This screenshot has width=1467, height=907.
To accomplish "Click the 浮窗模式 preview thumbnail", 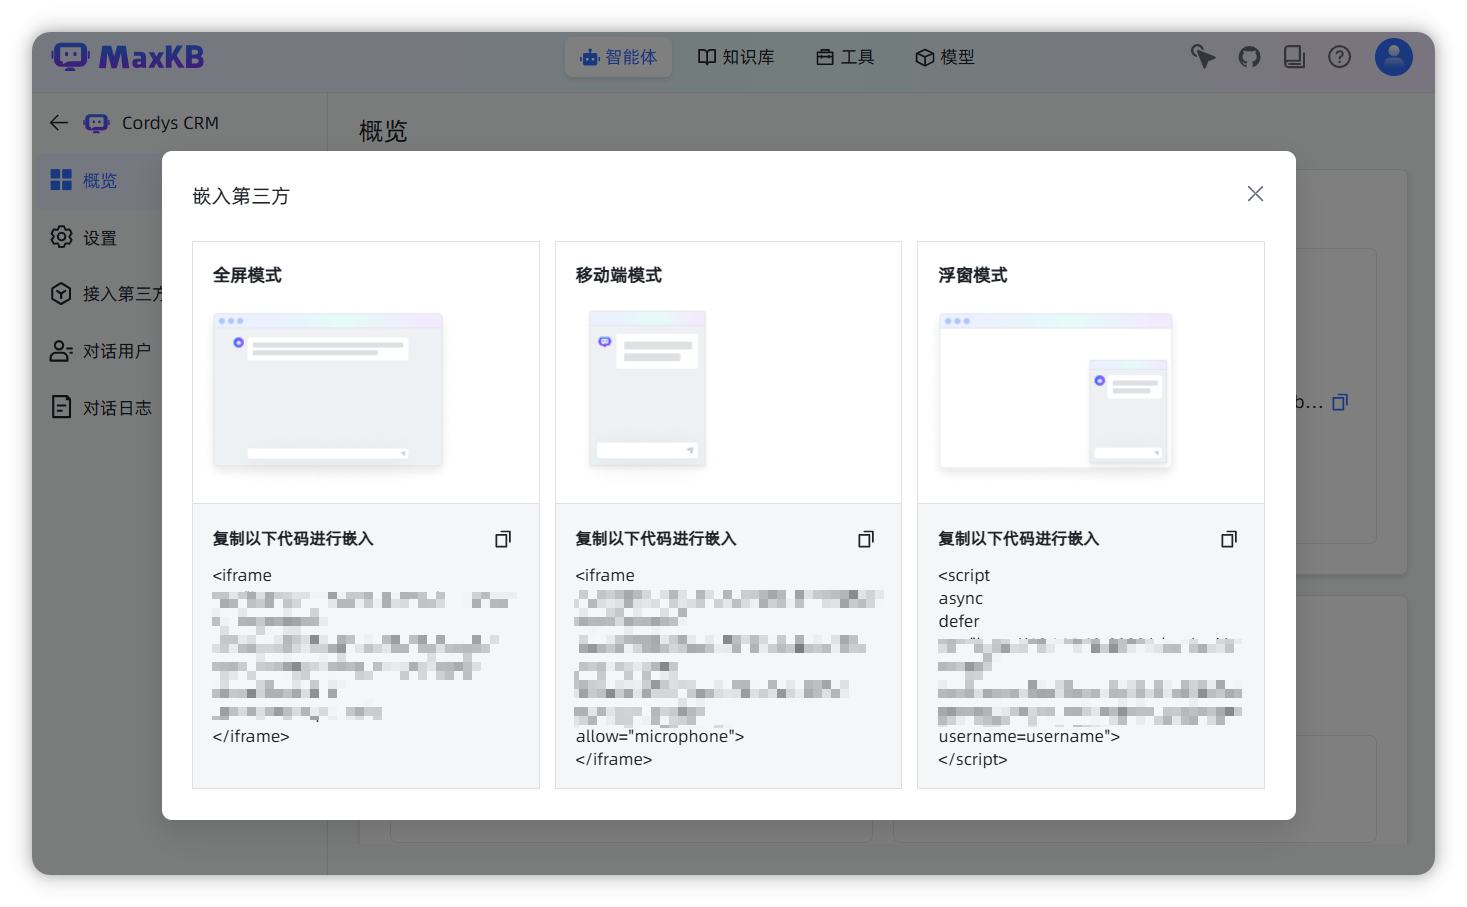I will [x=1055, y=390].
